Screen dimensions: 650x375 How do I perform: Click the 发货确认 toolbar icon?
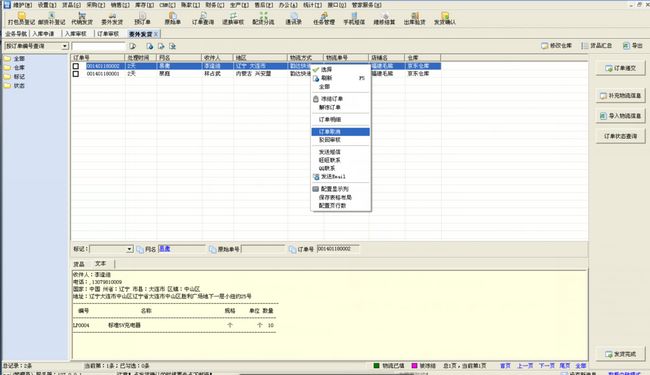[x=445, y=18]
